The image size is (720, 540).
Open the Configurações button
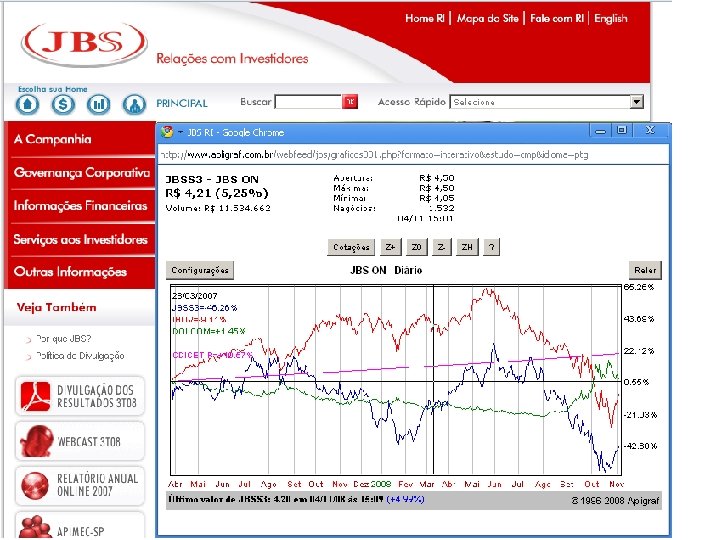tap(200, 270)
